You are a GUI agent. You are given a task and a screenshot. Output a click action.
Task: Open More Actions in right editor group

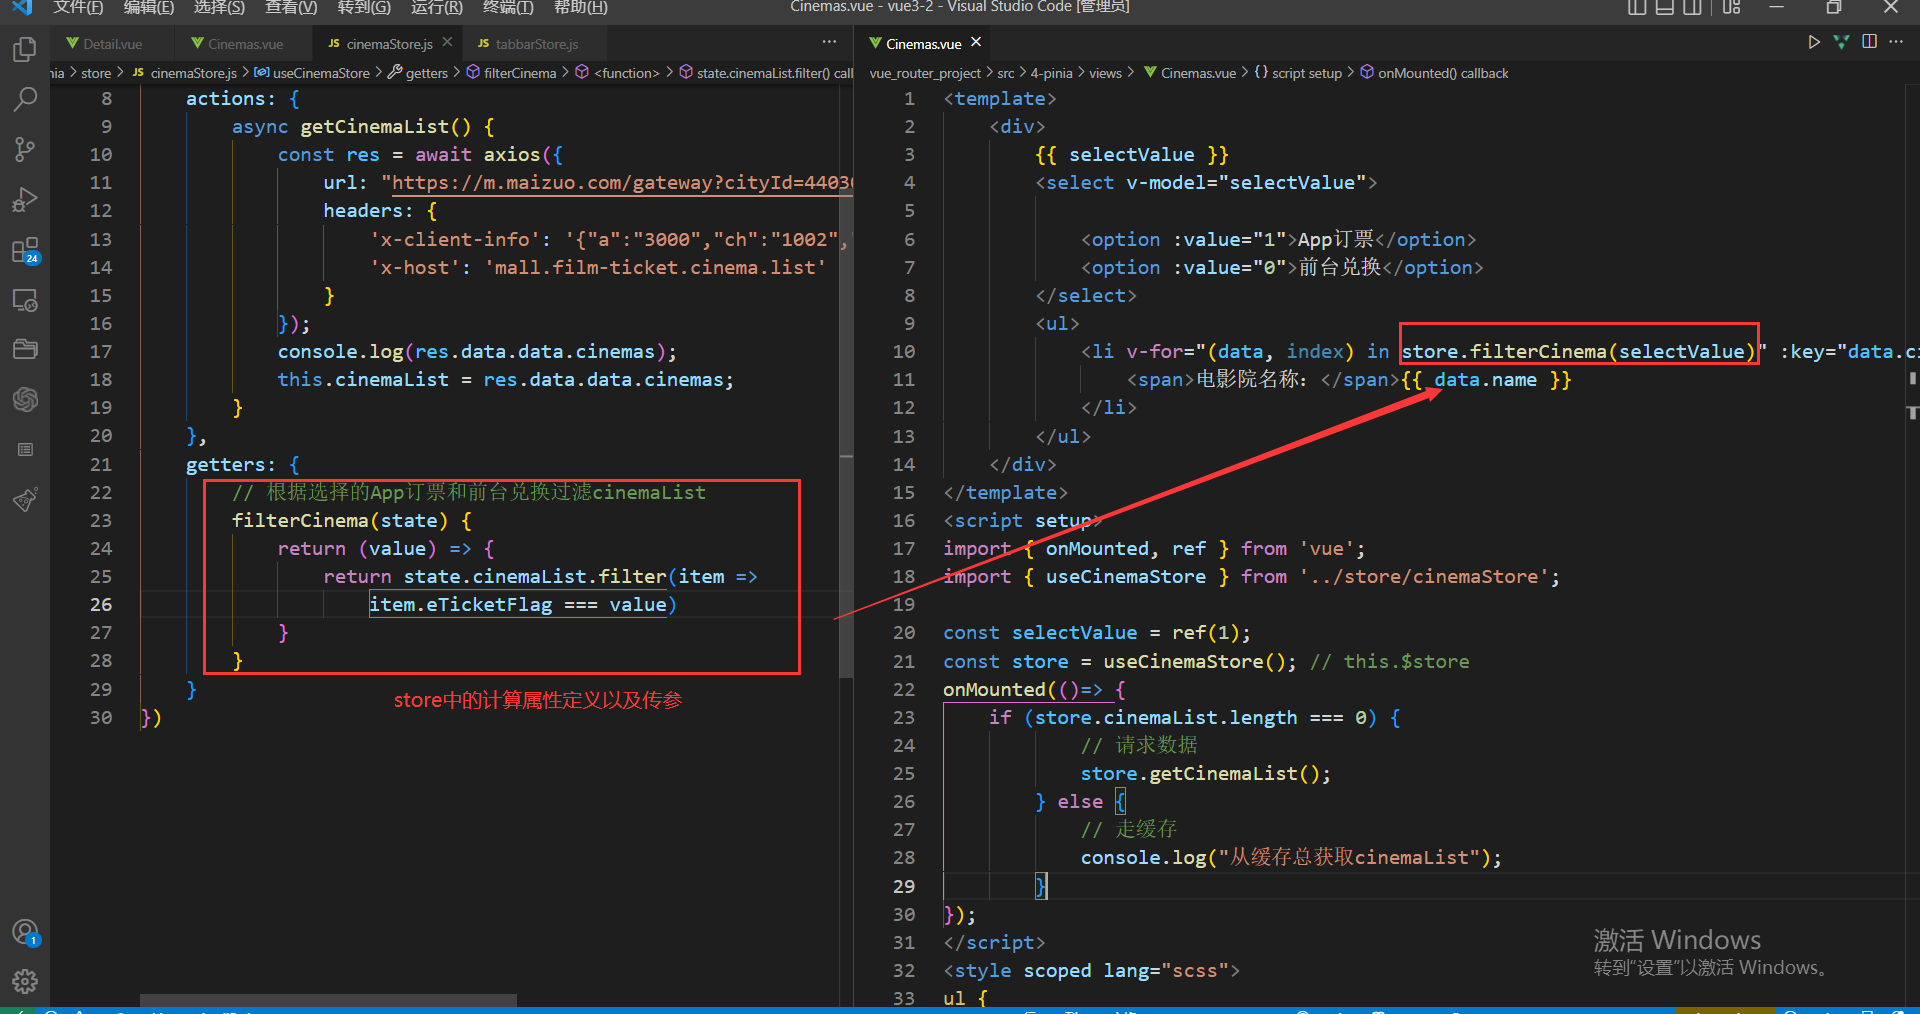click(1896, 42)
